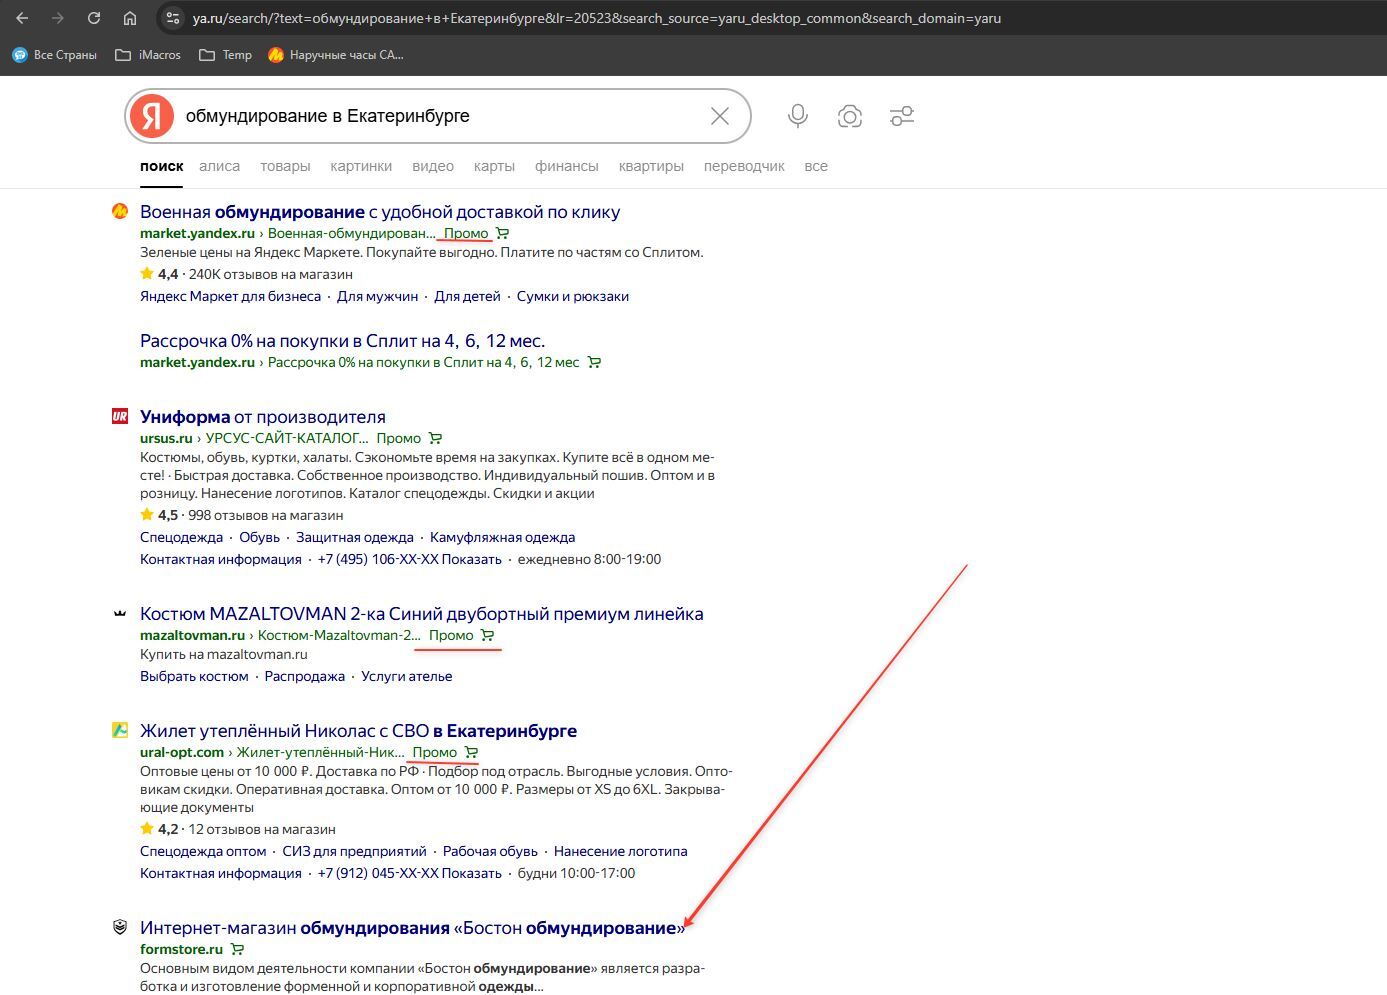
Task: Open the Temp bookmarks folder
Action: point(225,55)
